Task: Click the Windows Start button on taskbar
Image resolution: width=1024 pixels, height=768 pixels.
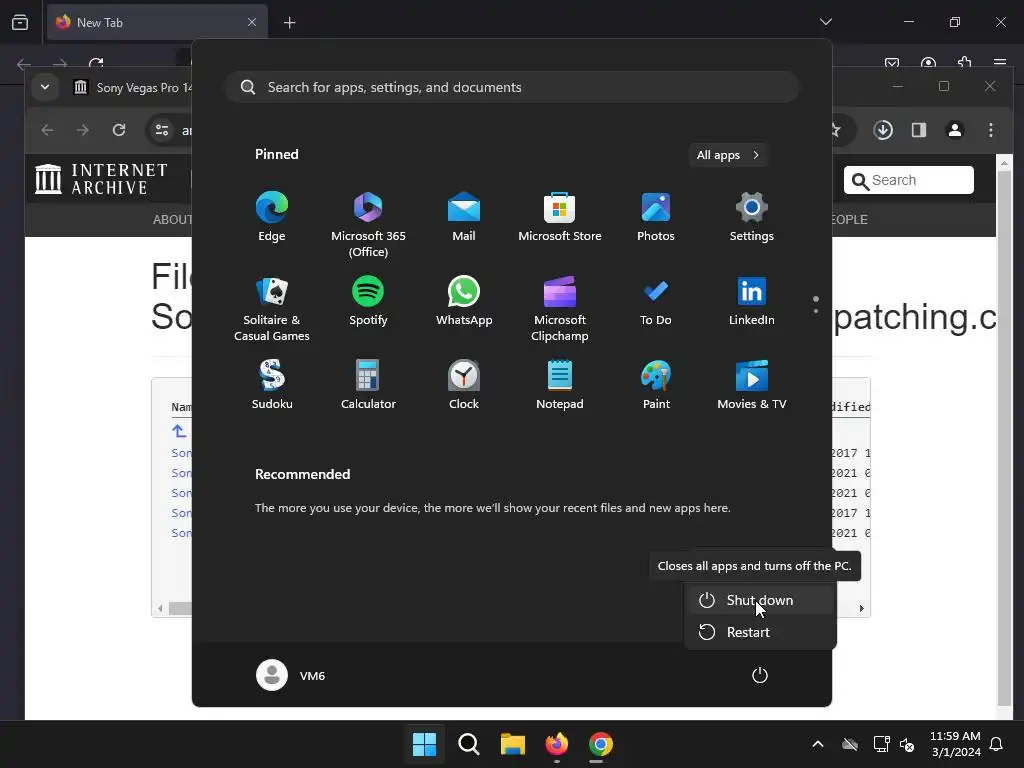Action: point(424,744)
